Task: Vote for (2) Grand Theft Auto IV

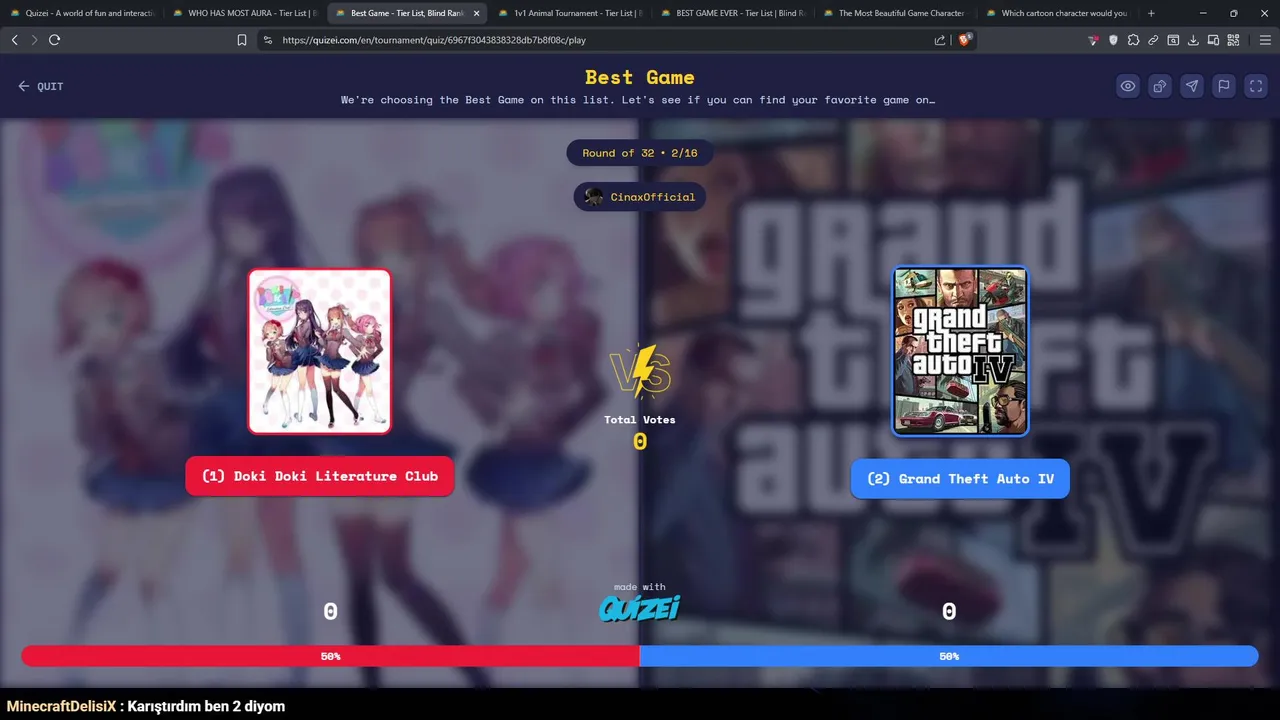Action: [960, 479]
